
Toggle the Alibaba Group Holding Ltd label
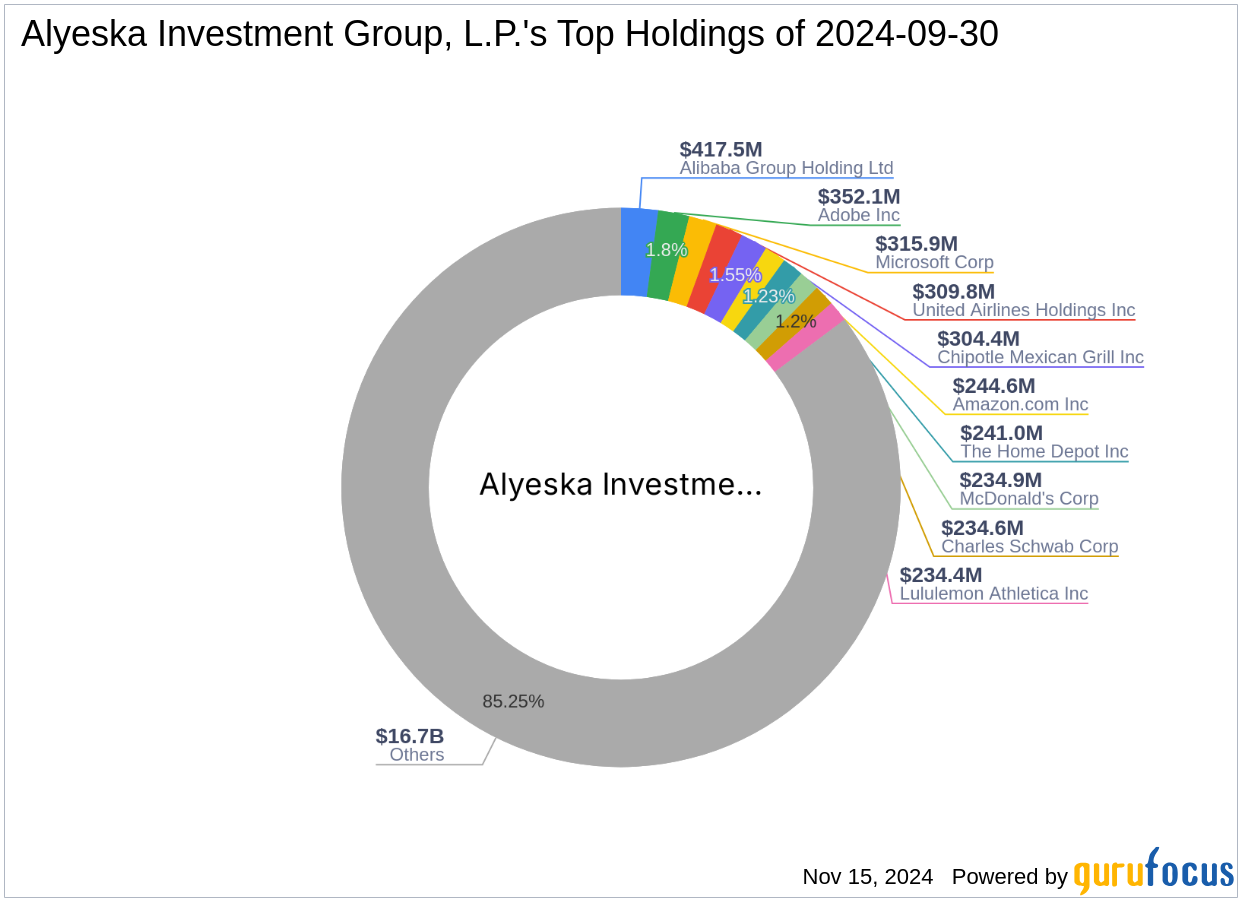[787, 167]
